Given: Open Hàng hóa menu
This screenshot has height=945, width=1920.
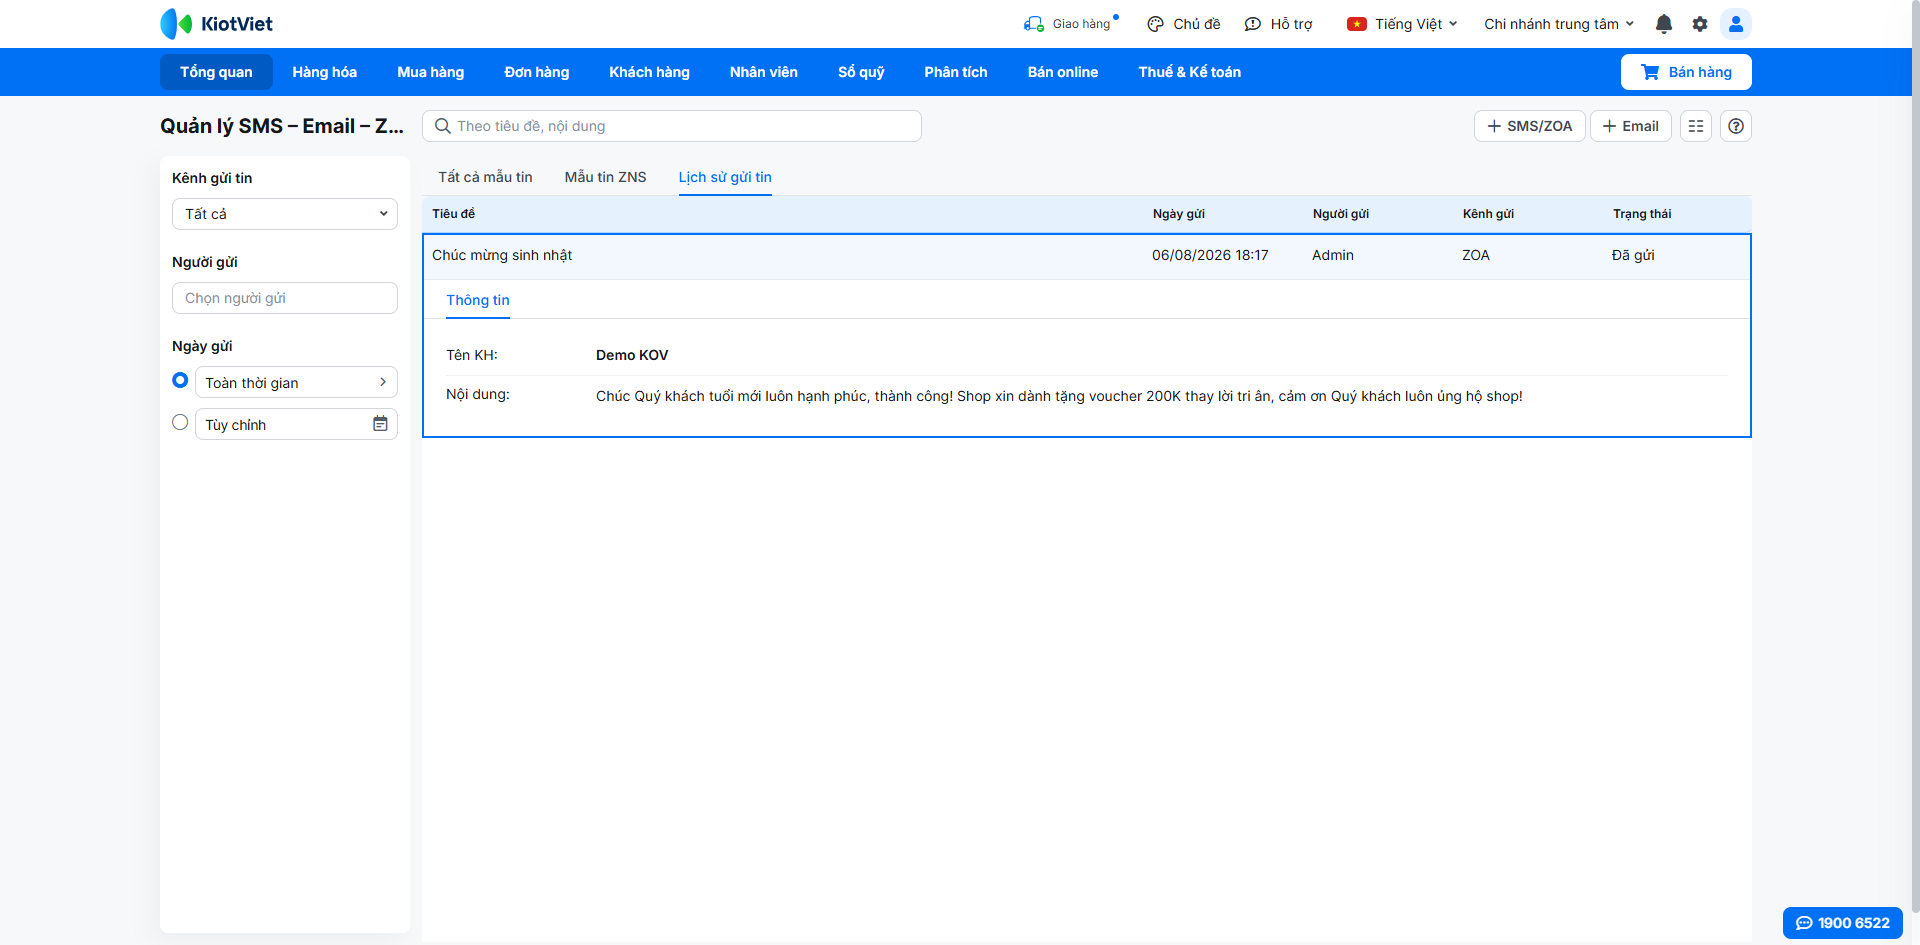Looking at the screenshot, I should (324, 72).
